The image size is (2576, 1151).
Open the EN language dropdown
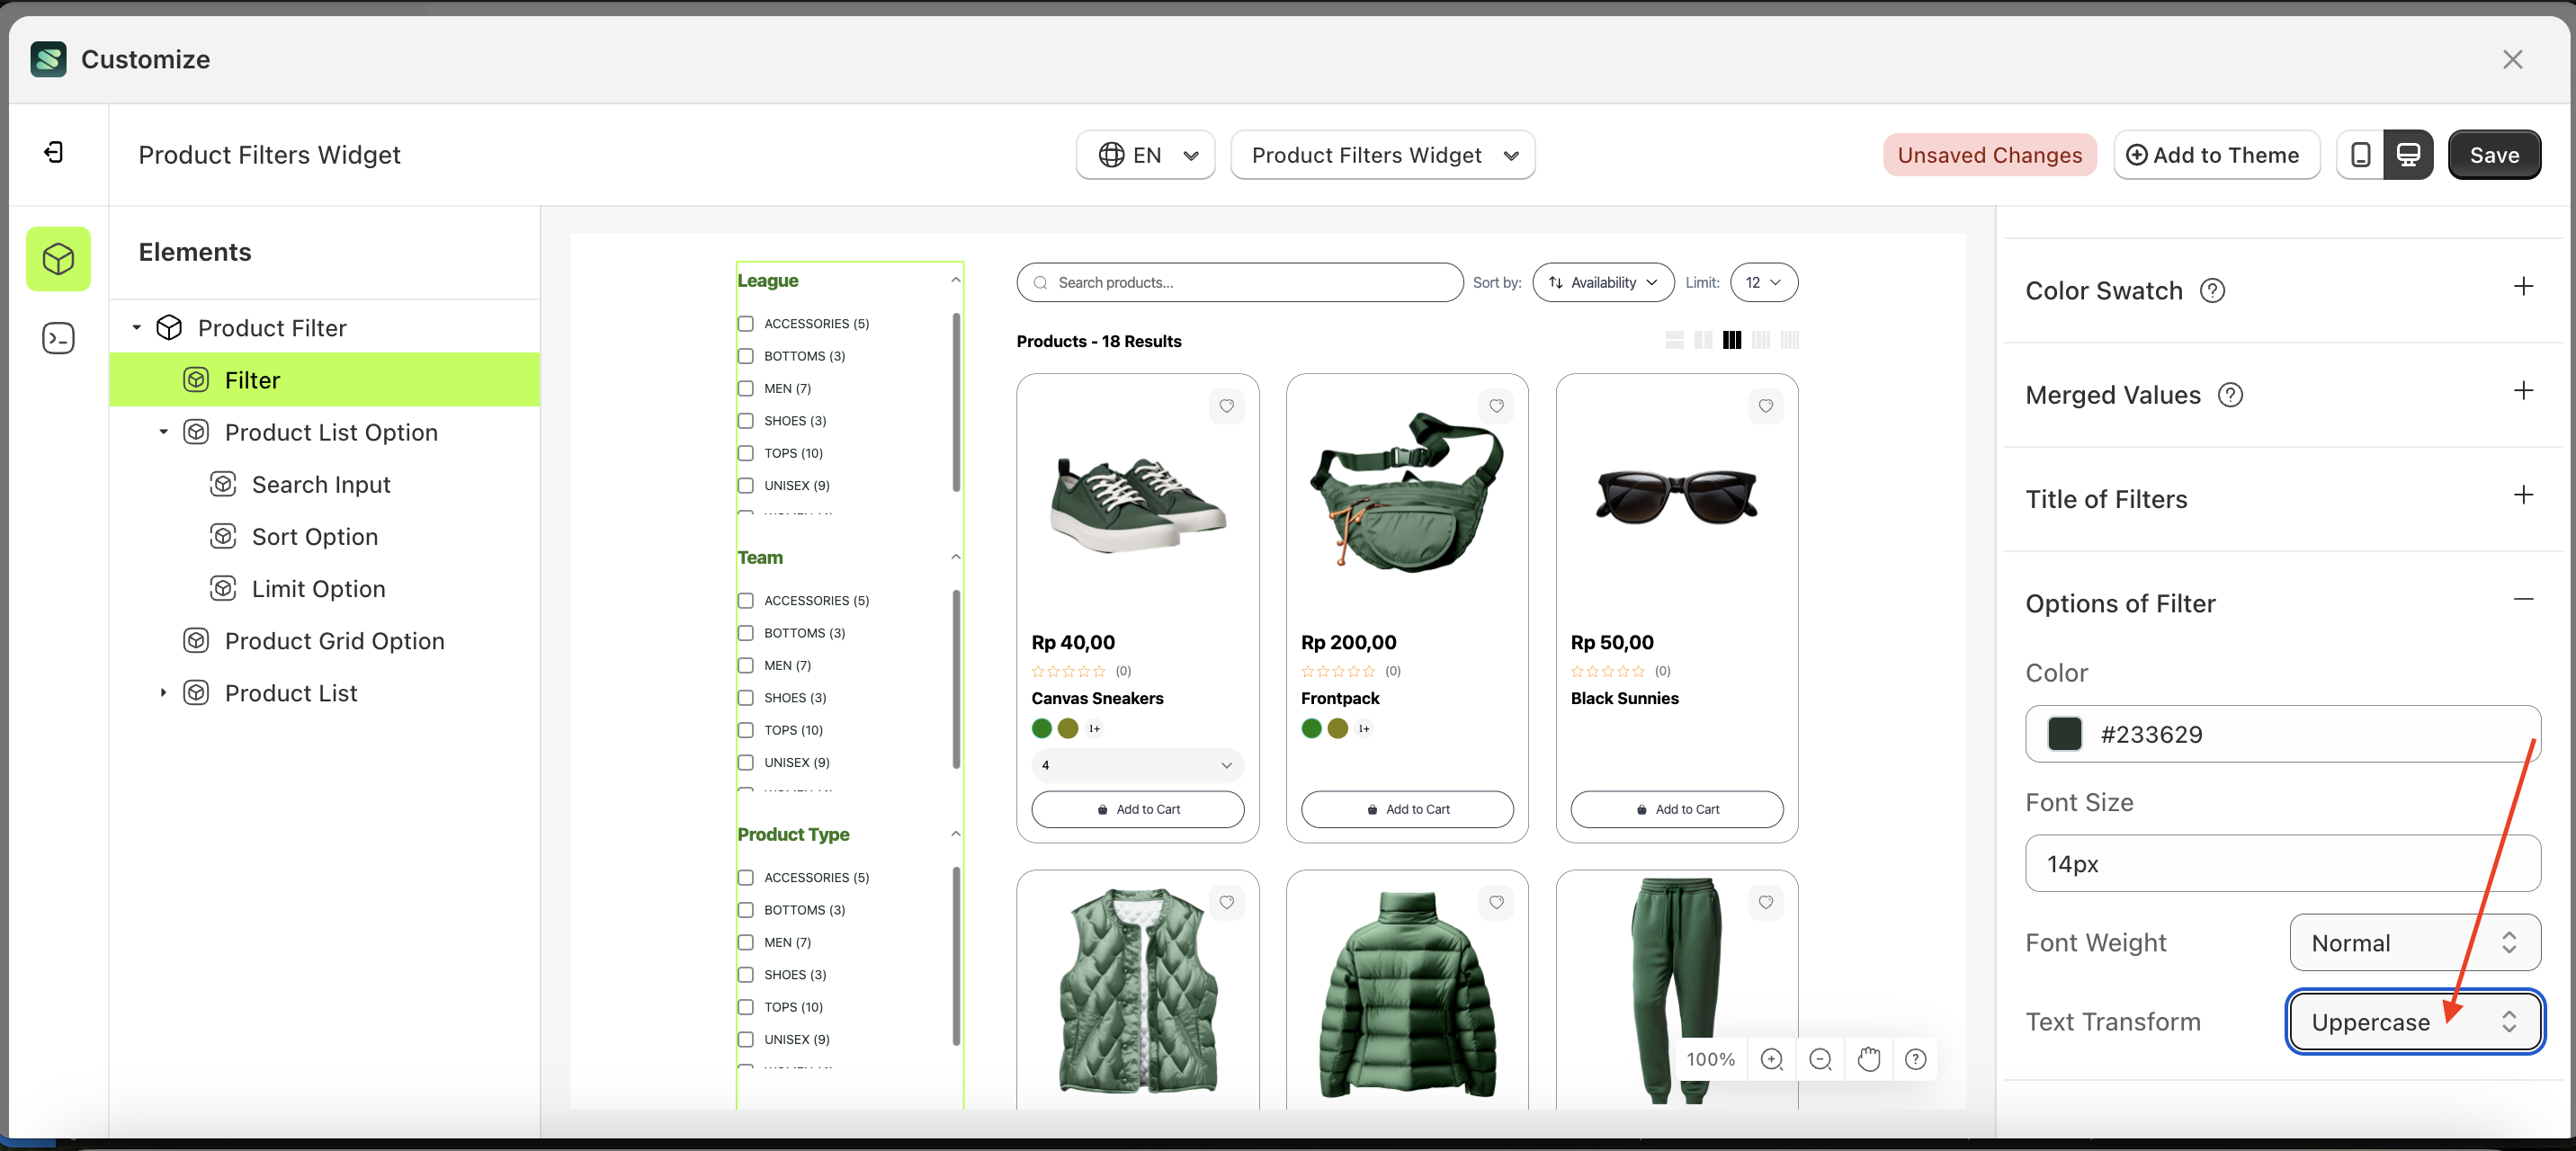pyautogui.click(x=1146, y=155)
